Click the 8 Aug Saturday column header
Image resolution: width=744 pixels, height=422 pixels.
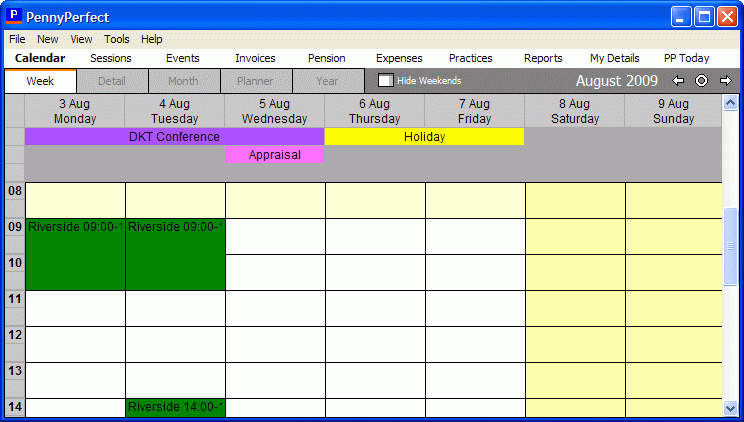tap(575, 111)
